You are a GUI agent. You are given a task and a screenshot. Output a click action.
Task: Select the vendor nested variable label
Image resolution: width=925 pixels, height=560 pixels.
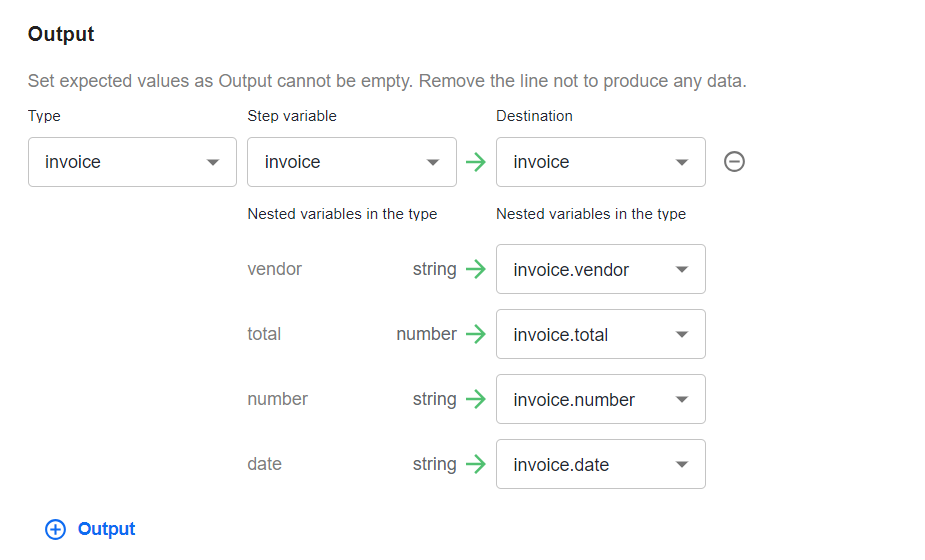274,269
